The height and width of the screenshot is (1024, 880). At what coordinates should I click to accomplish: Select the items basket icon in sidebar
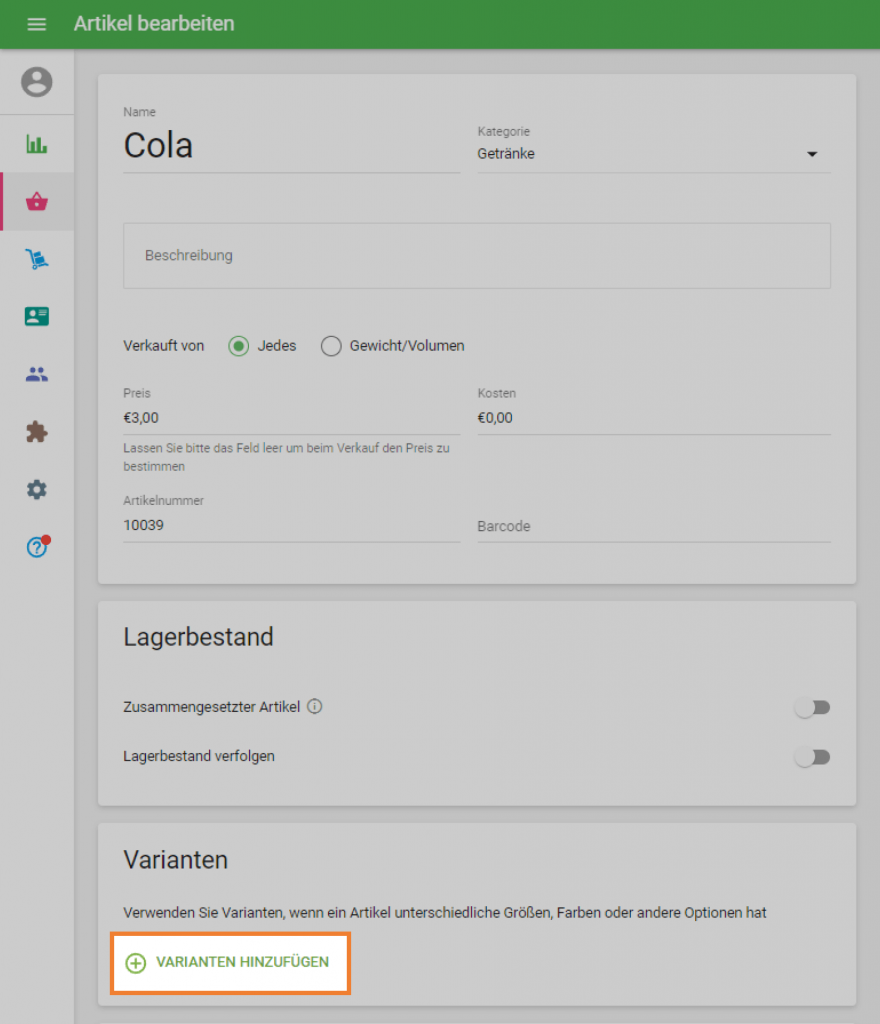coord(37,202)
